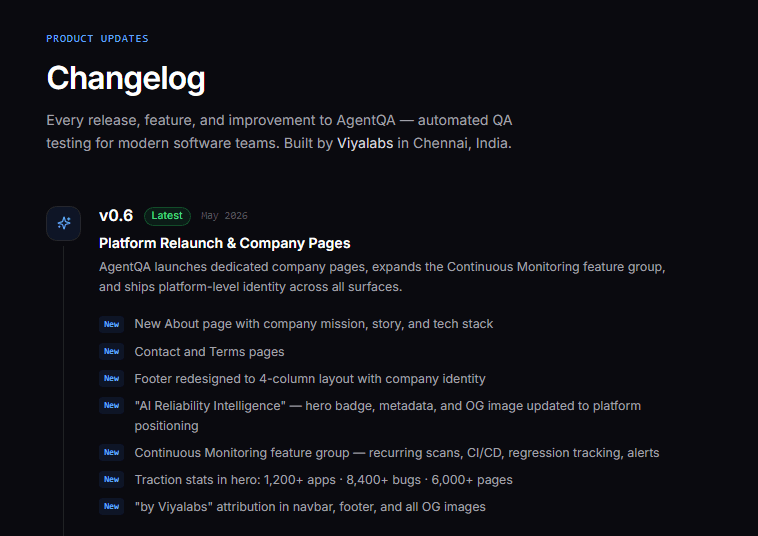This screenshot has height=536, width=758.
Task: Click the May 2026 release date
Action: coord(224,216)
